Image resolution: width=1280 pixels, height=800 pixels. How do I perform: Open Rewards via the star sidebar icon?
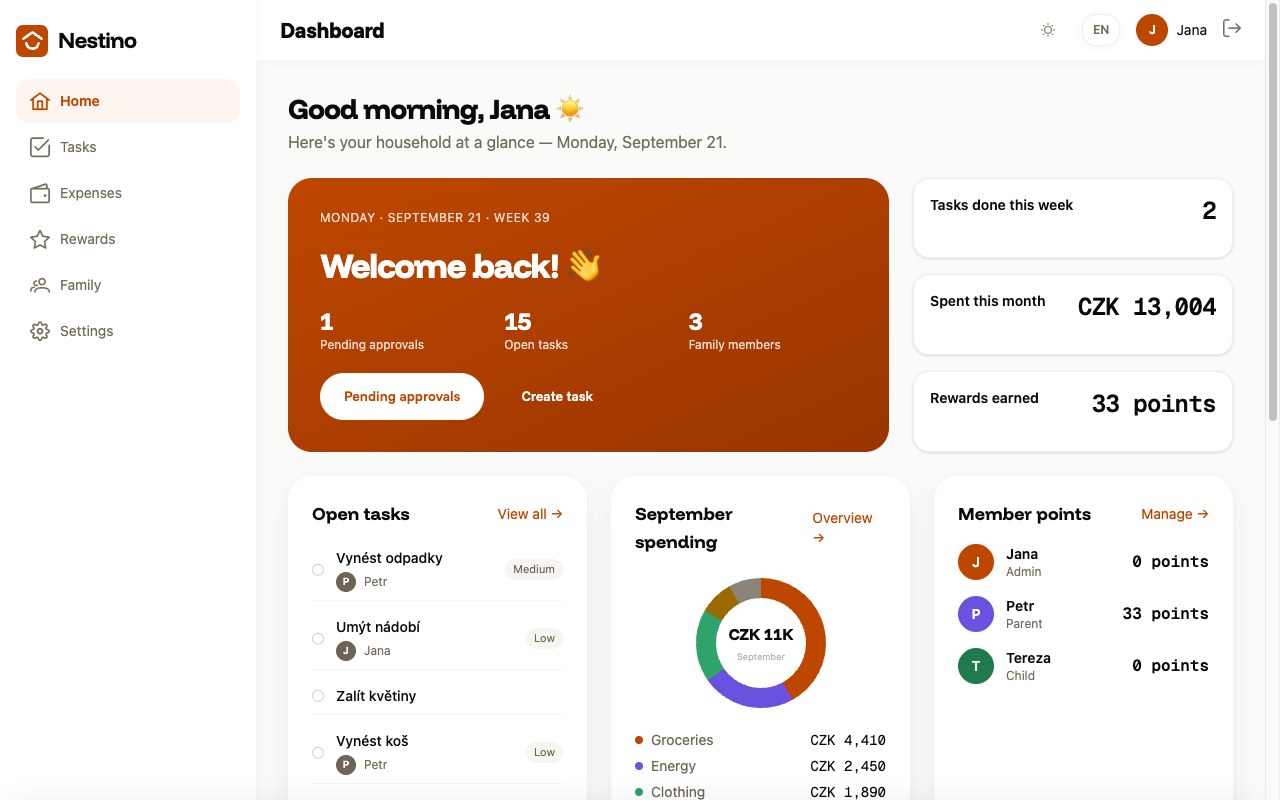point(40,239)
